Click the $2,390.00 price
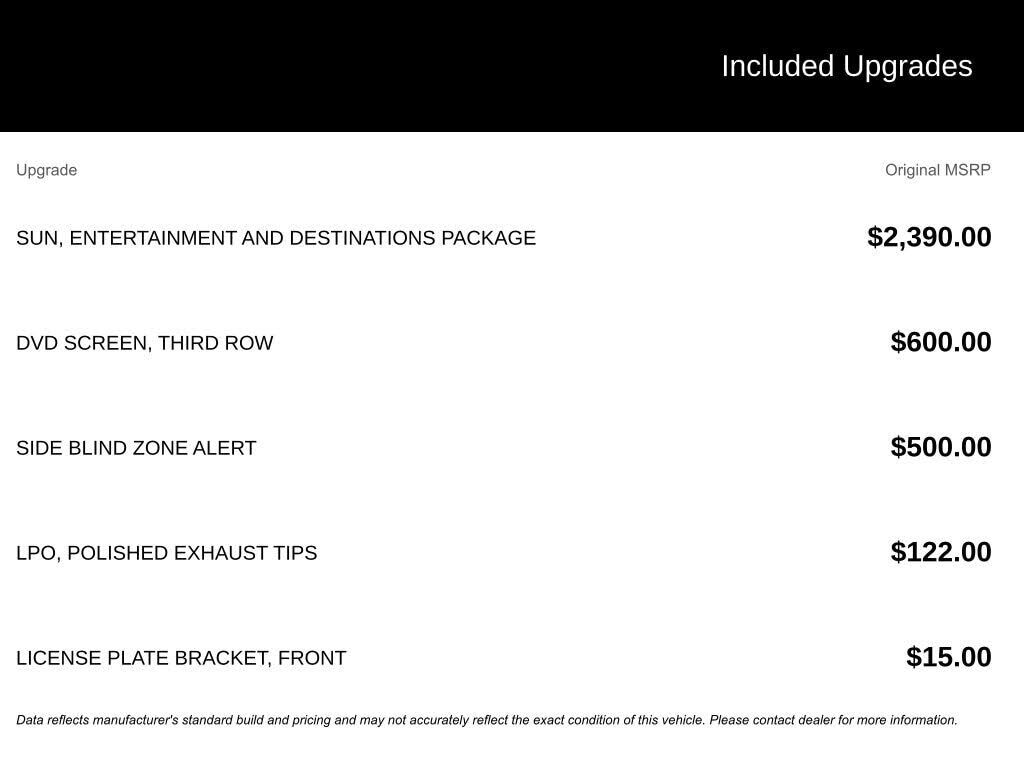The width and height of the screenshot is (1024, 768). coord(929,237)
